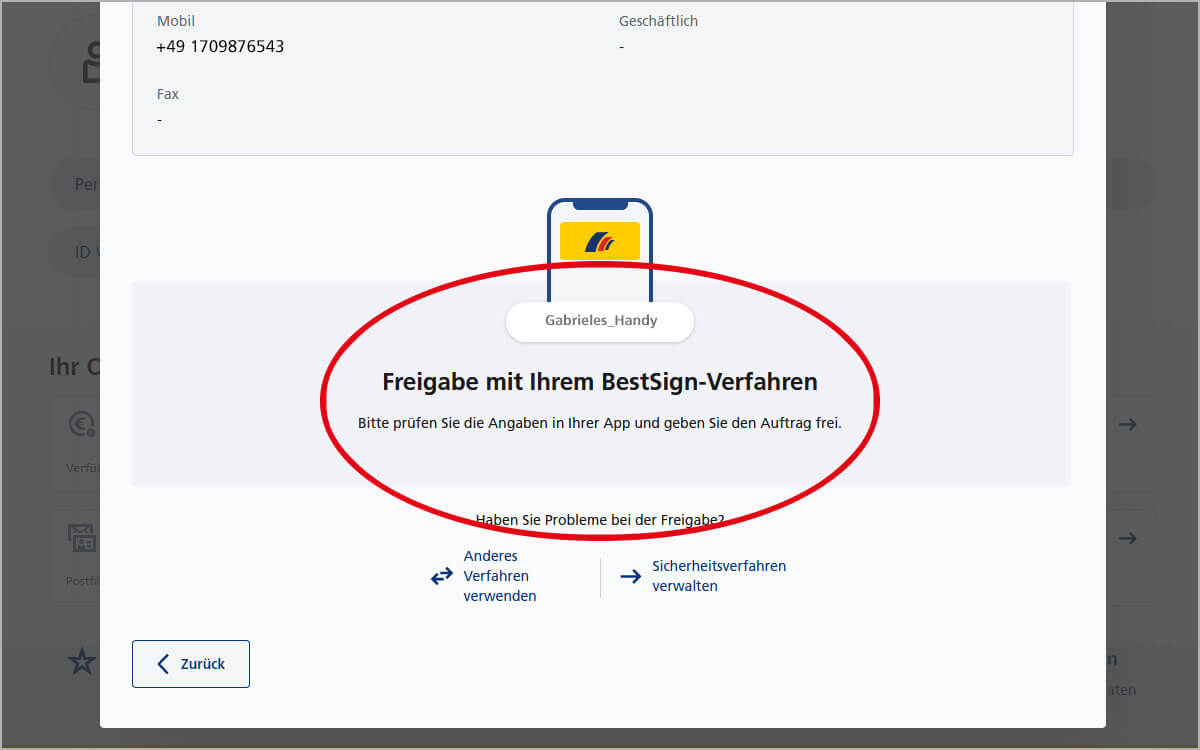Screen dimensions: 1200x750
Task: Click the Mobil field label
Action: [x=176, y=21]
